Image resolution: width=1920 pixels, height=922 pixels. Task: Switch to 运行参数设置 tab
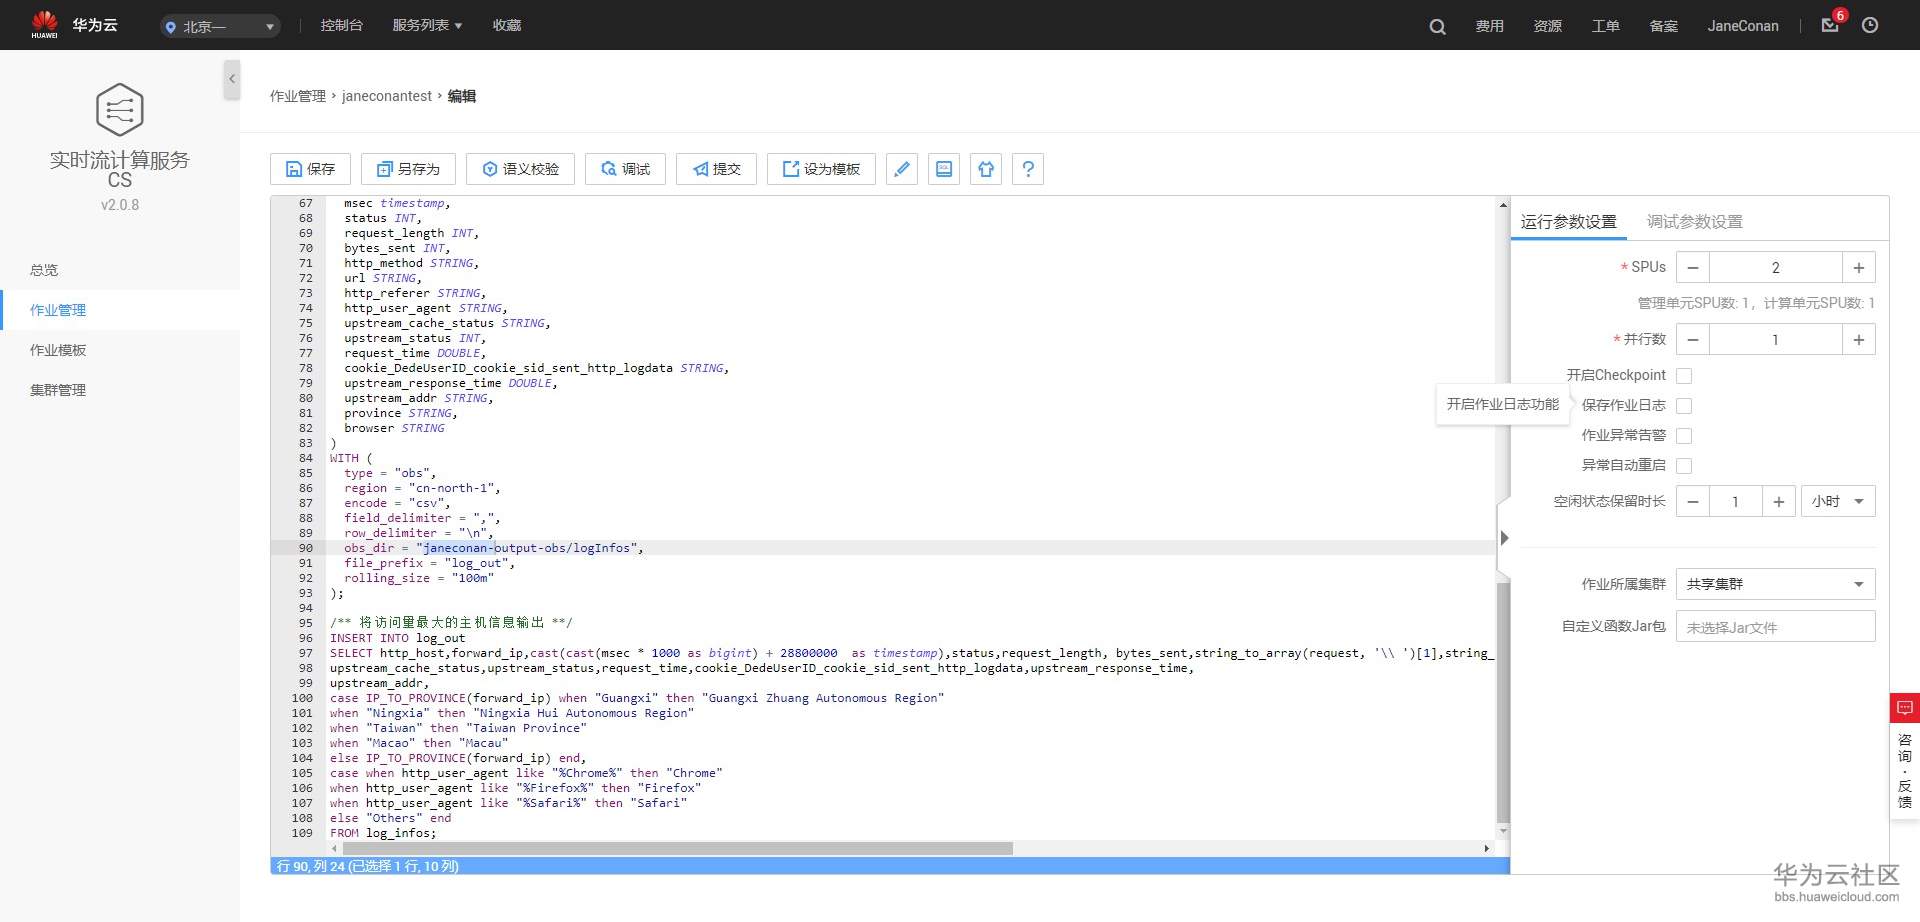pos(1569,222)
